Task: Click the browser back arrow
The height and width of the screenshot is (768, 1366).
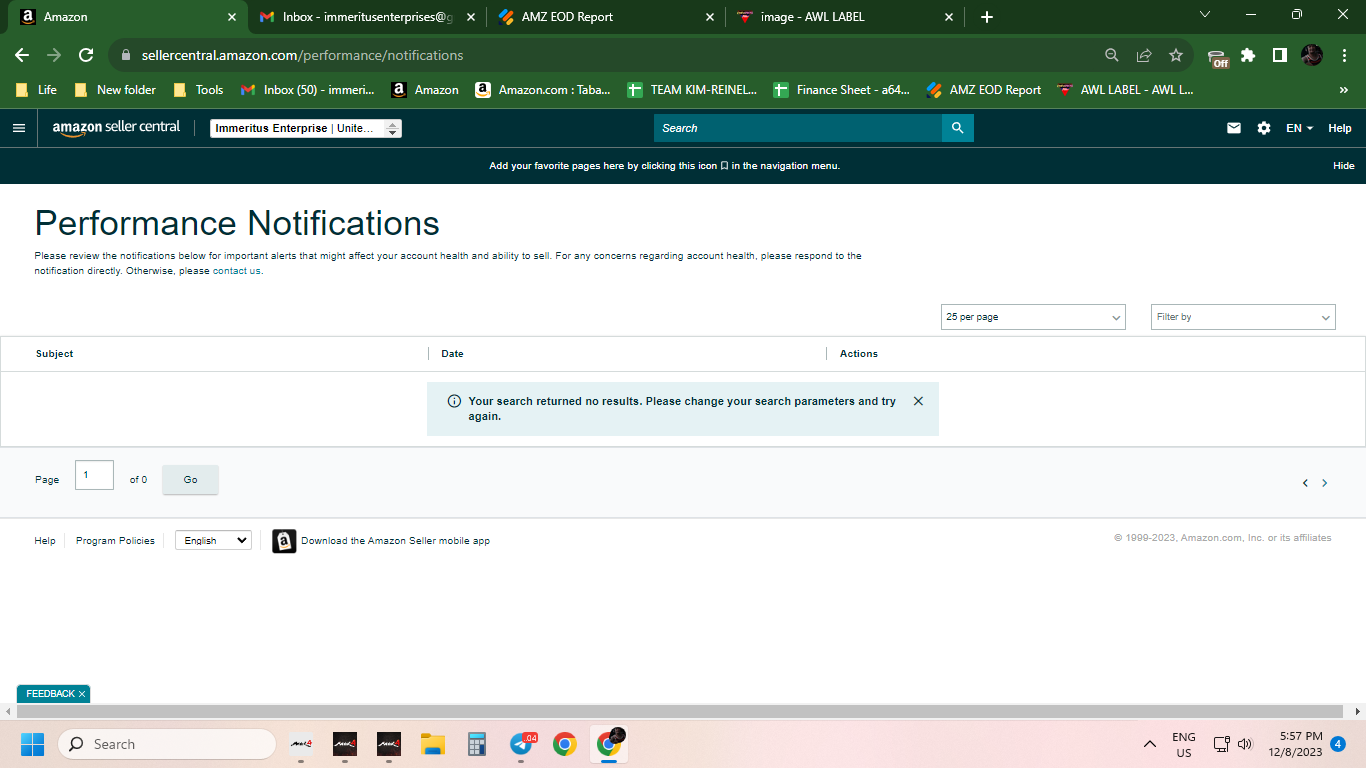Action: [x=22, y=55]
